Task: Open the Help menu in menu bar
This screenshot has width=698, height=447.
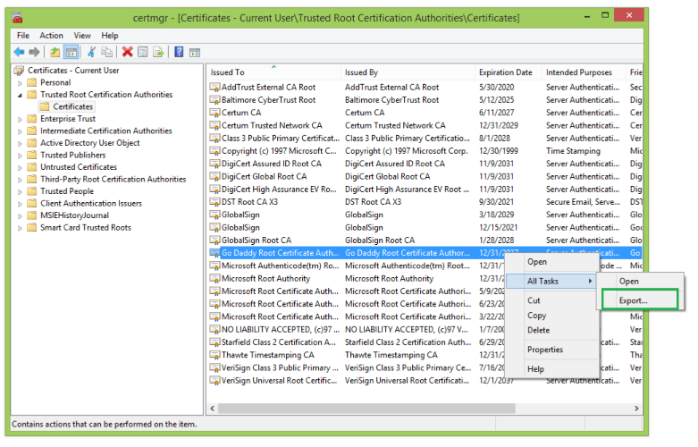Action: coord(110,36)
